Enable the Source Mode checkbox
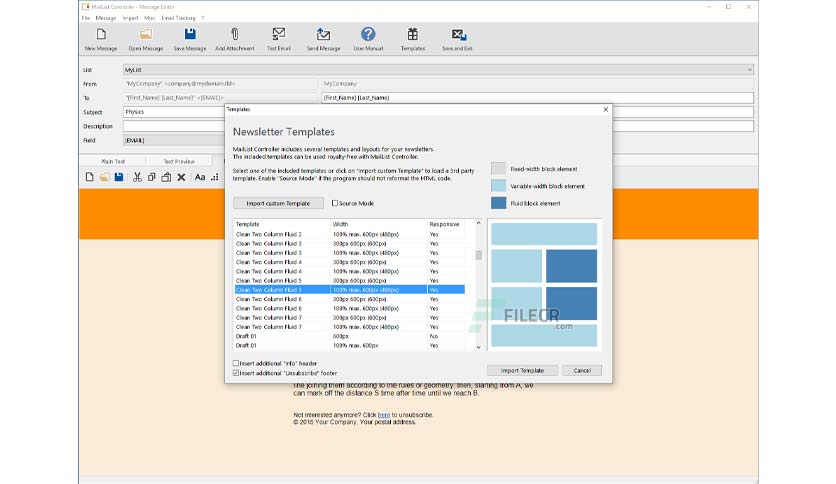Screen dimensions: 836x484 [335, 203]
